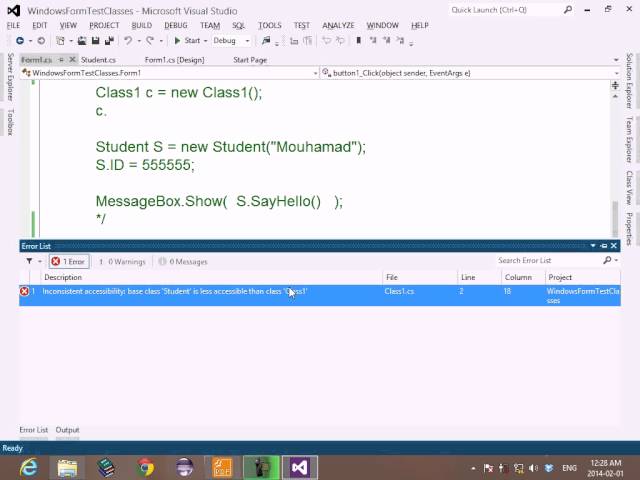Open the Error List window options dropdown

(x=593, y=246)
